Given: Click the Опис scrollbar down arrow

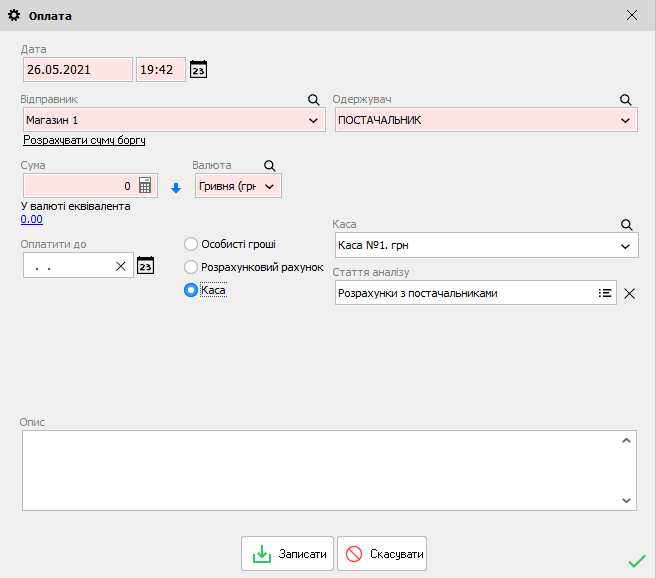Looking at the screenshot, I should click(626, 500).
